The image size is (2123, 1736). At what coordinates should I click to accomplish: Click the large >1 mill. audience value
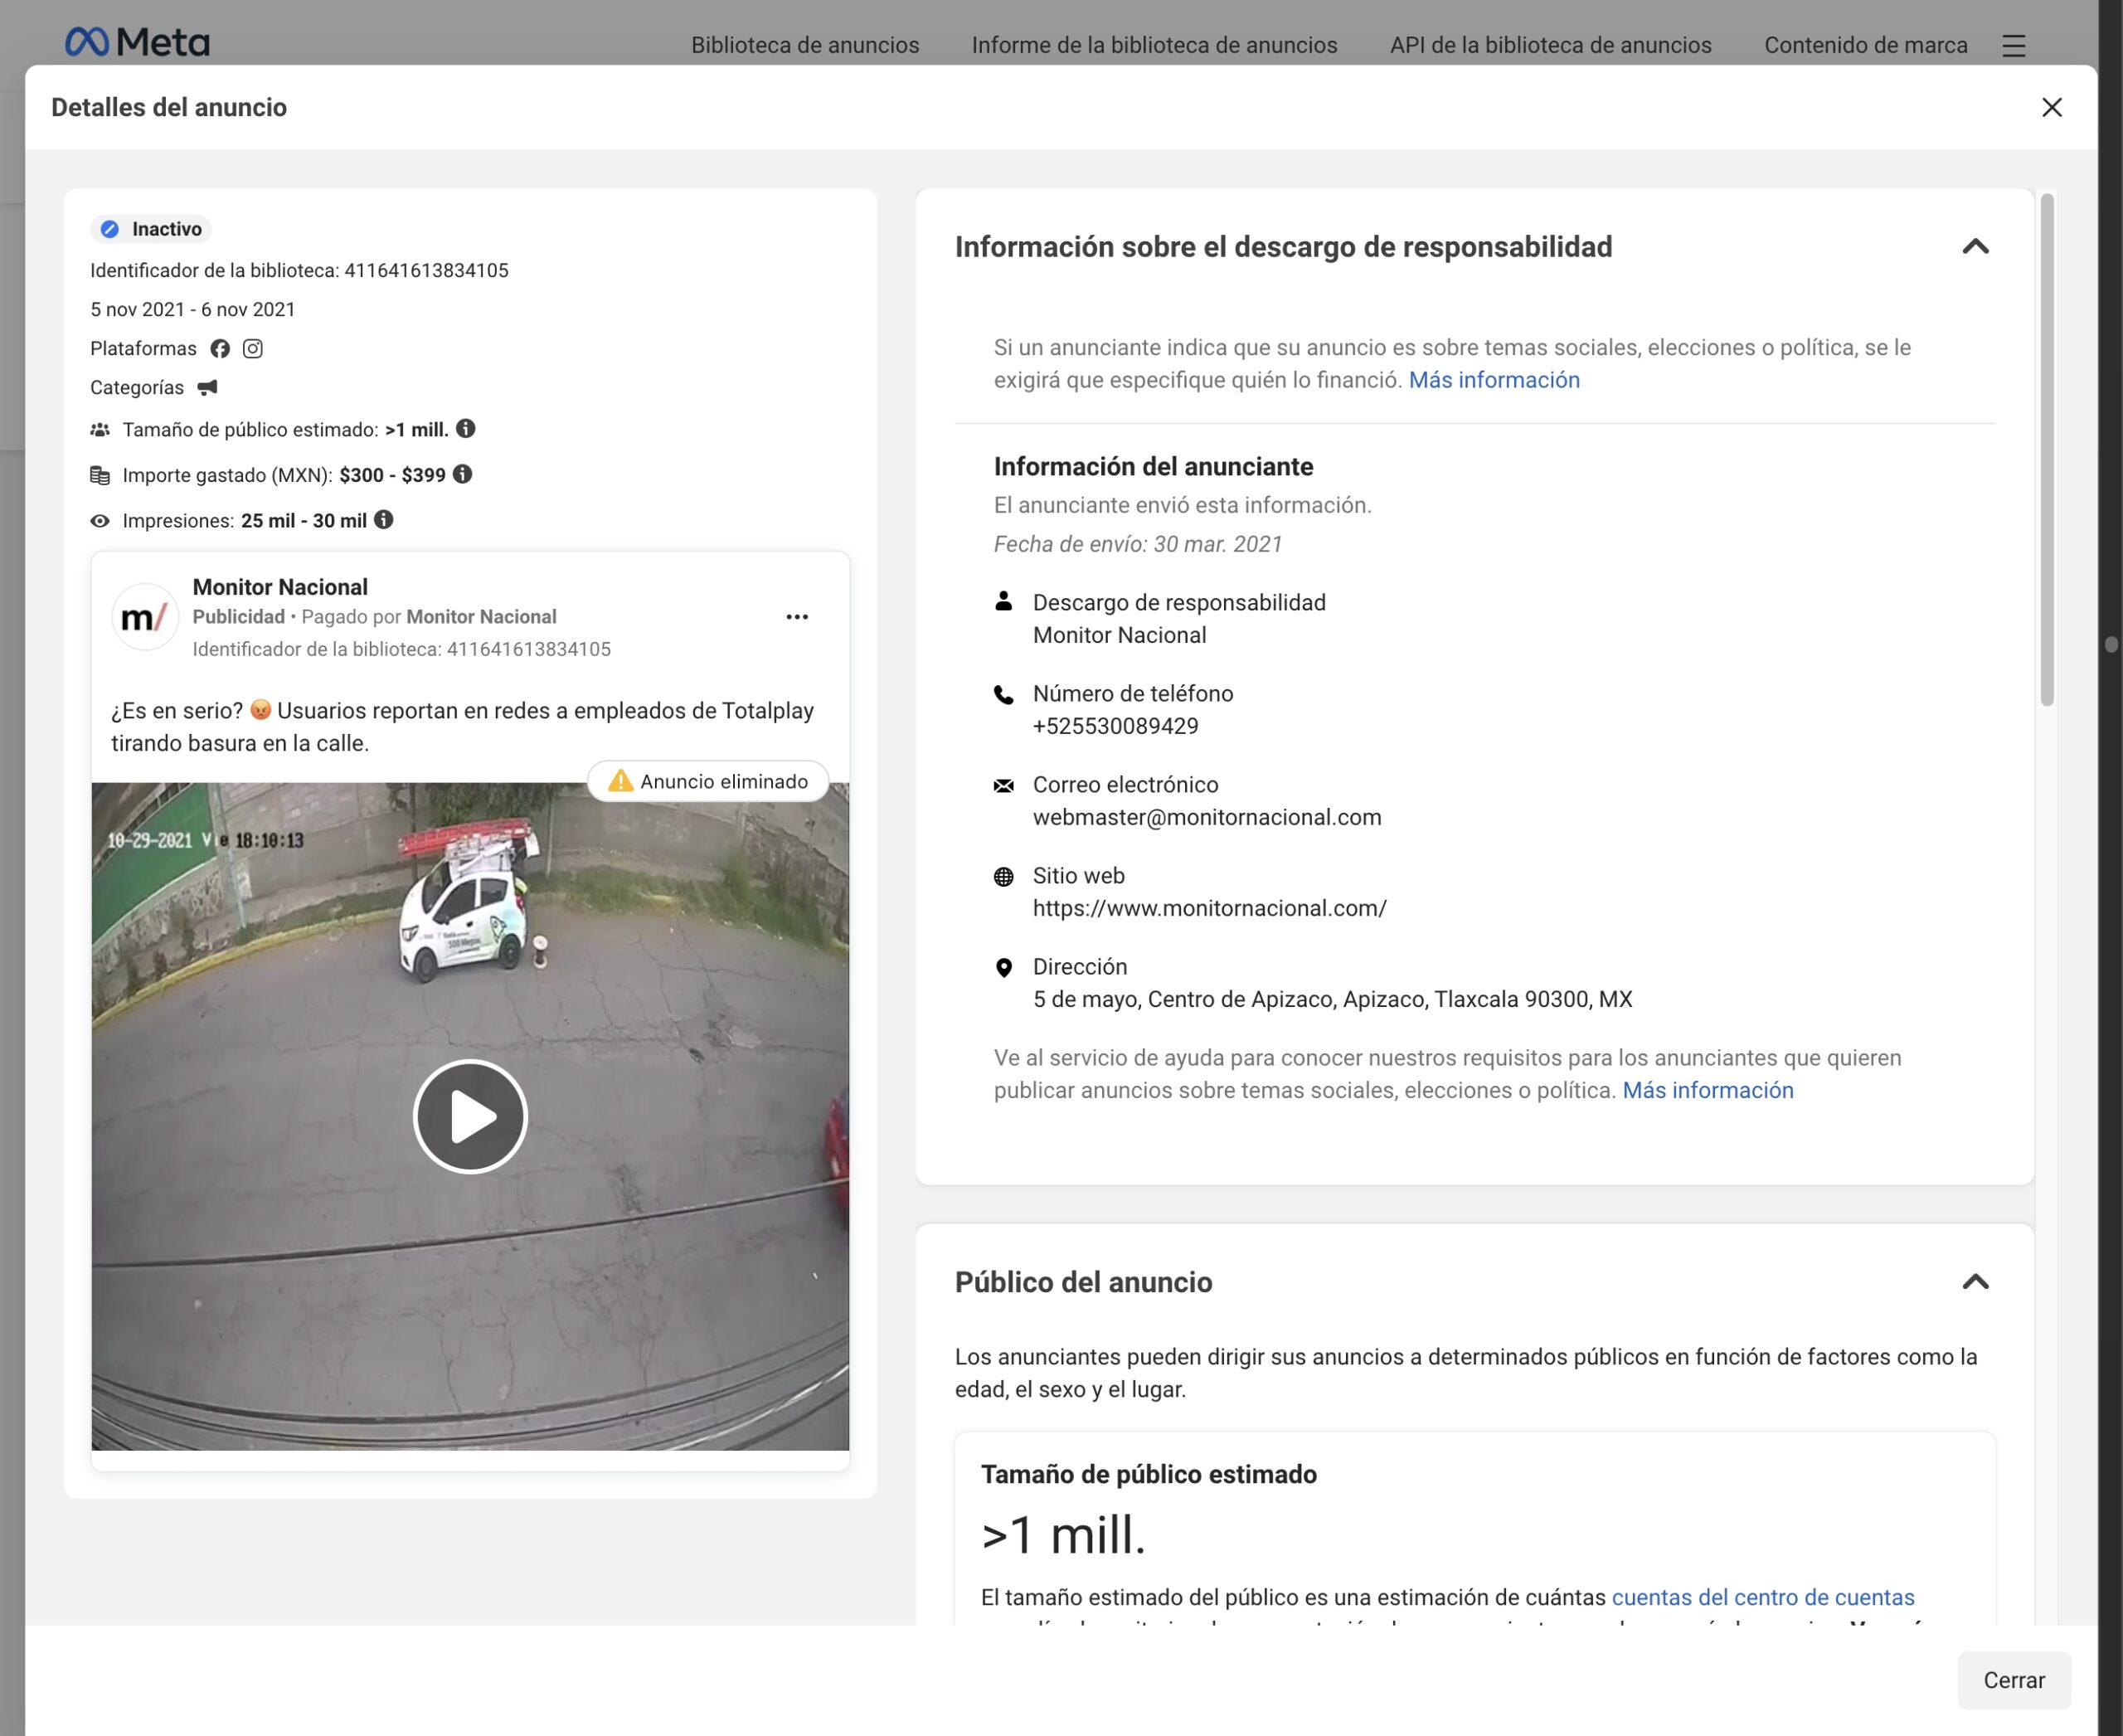1063,1535
